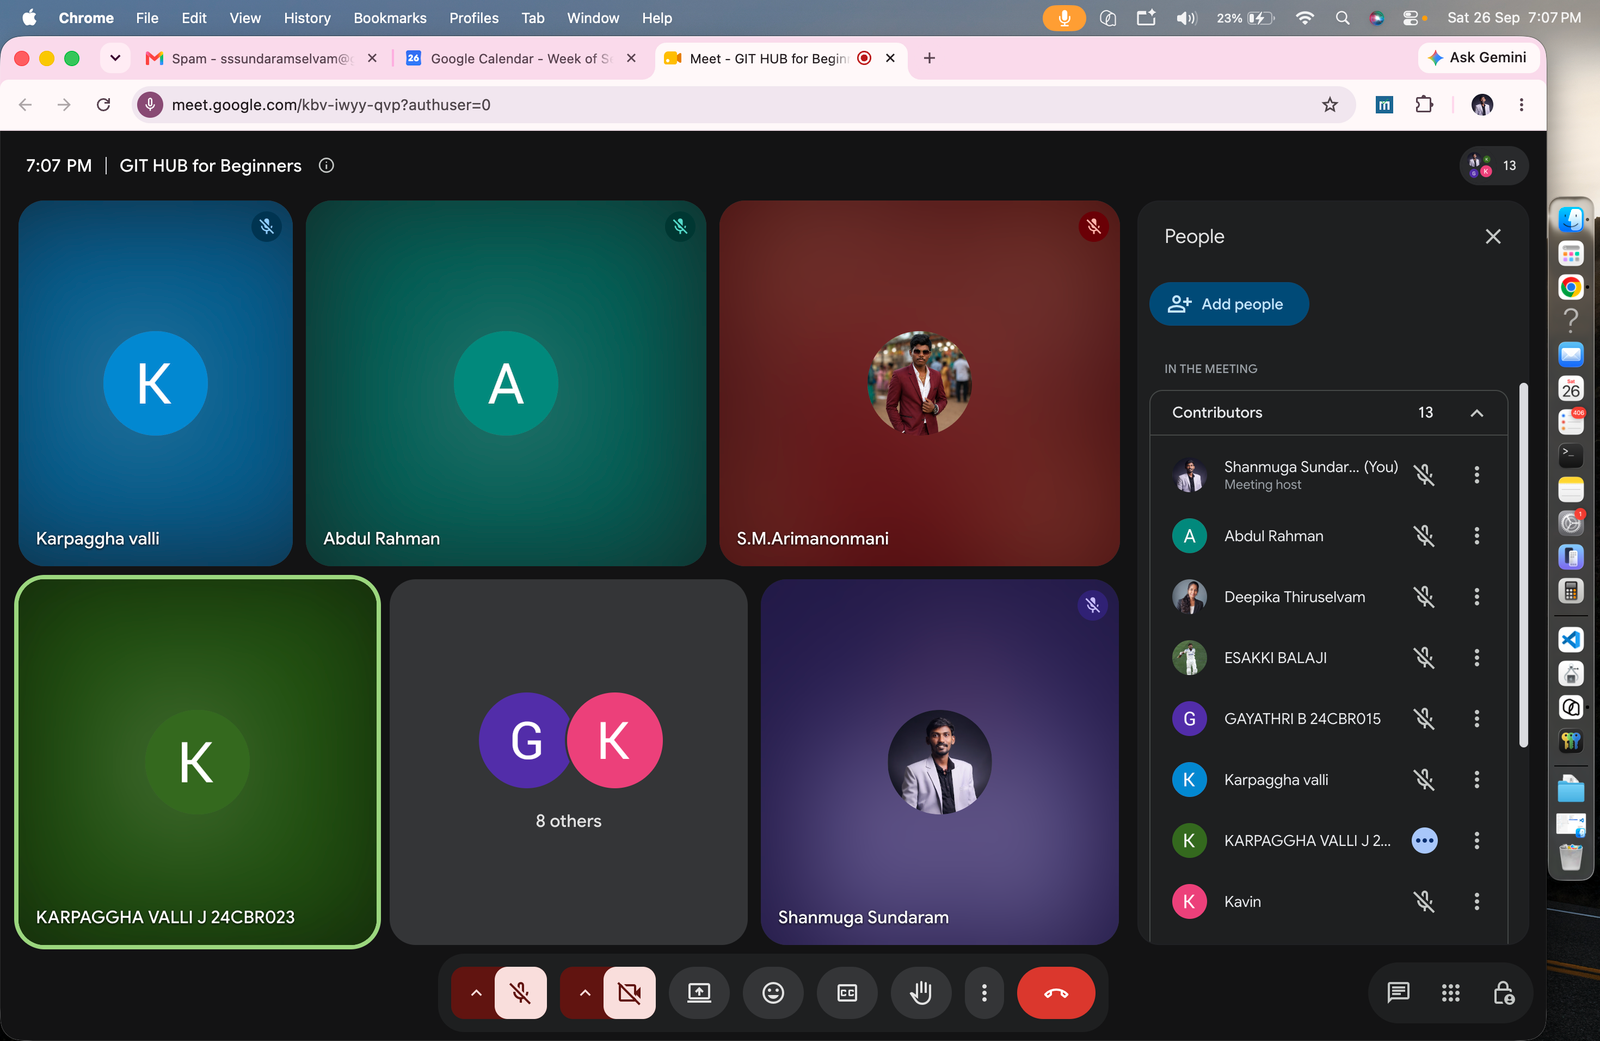Open the Profiles menu in menu bar
This screenshot has width=1600, height=1041.
(474, 18)
